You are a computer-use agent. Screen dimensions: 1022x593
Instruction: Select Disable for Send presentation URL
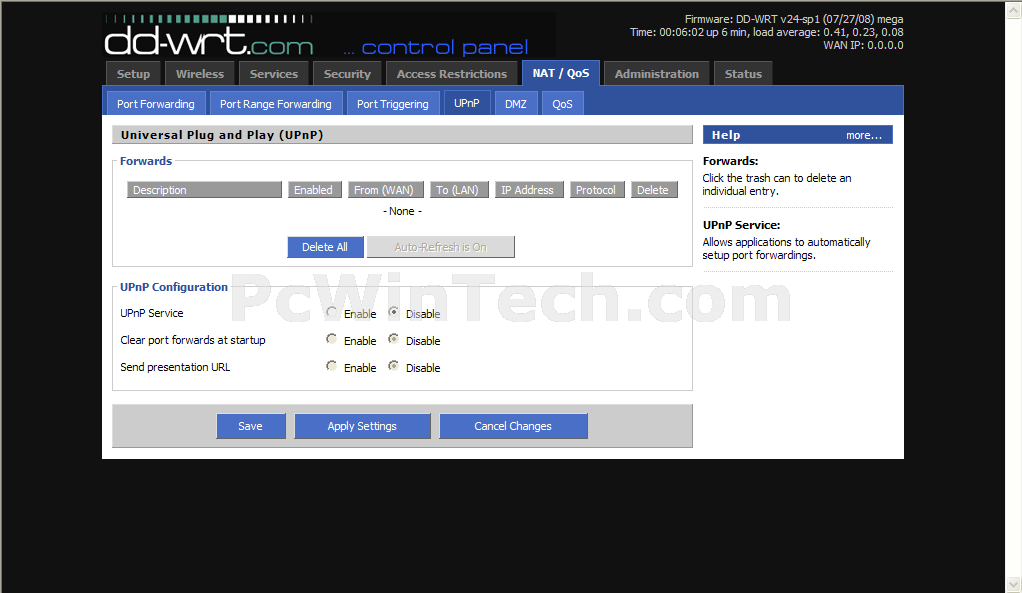394,366
